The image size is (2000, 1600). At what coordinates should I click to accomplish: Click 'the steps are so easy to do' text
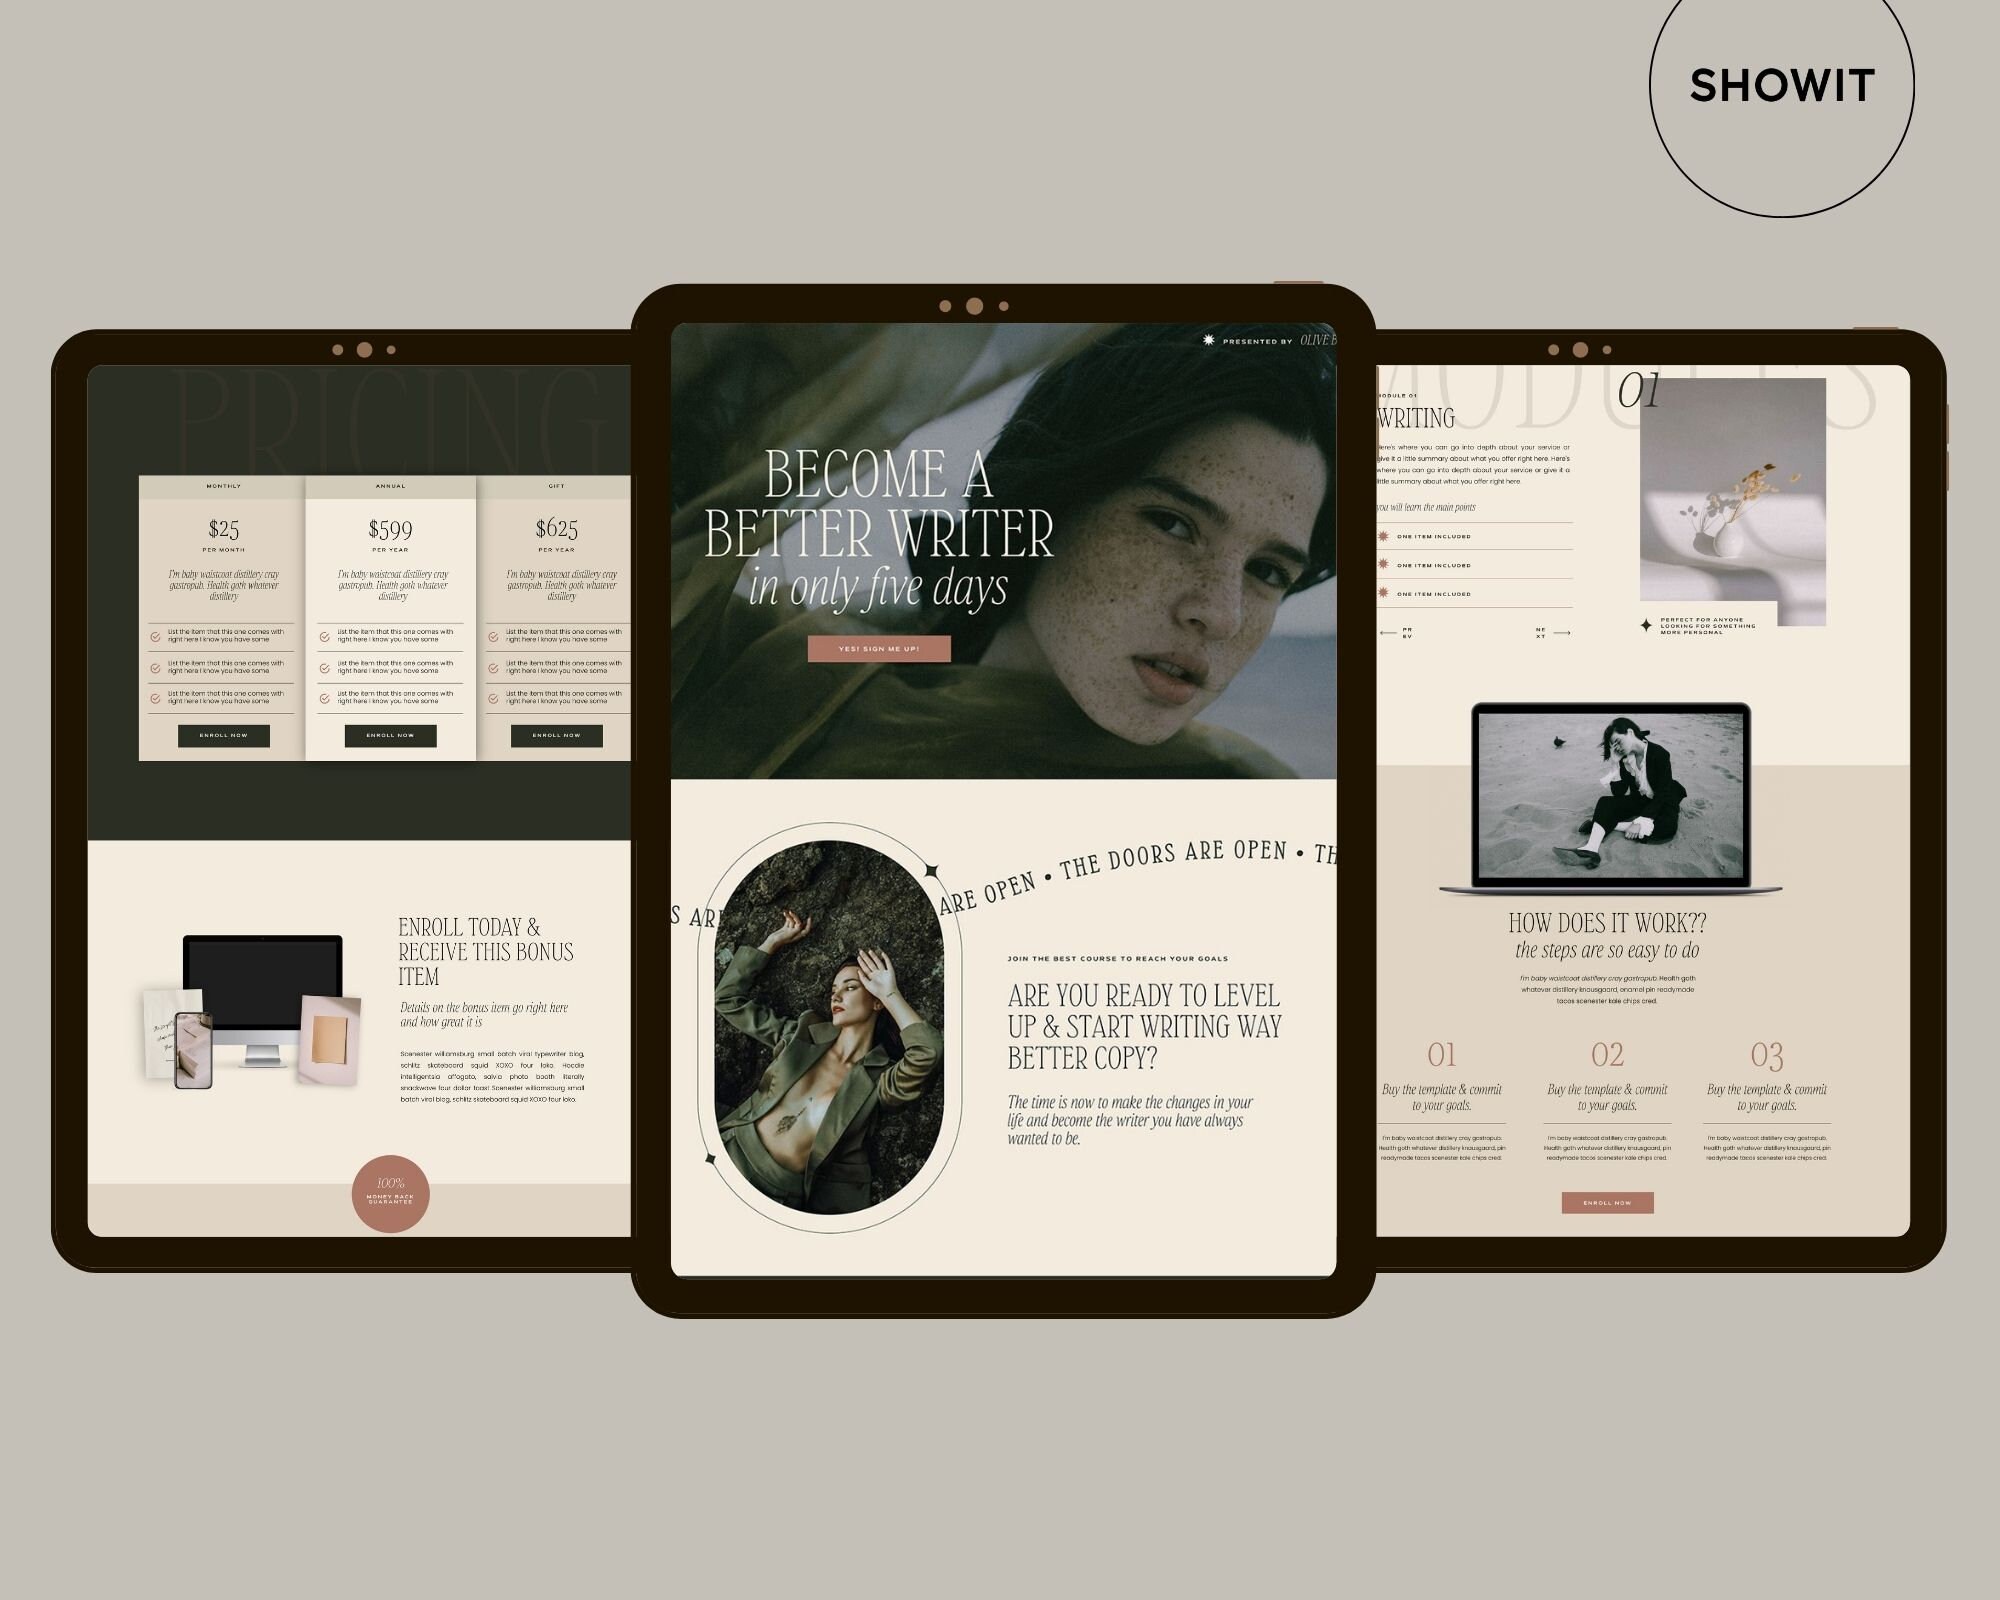pyautogui.click(x=1607, y=950)
